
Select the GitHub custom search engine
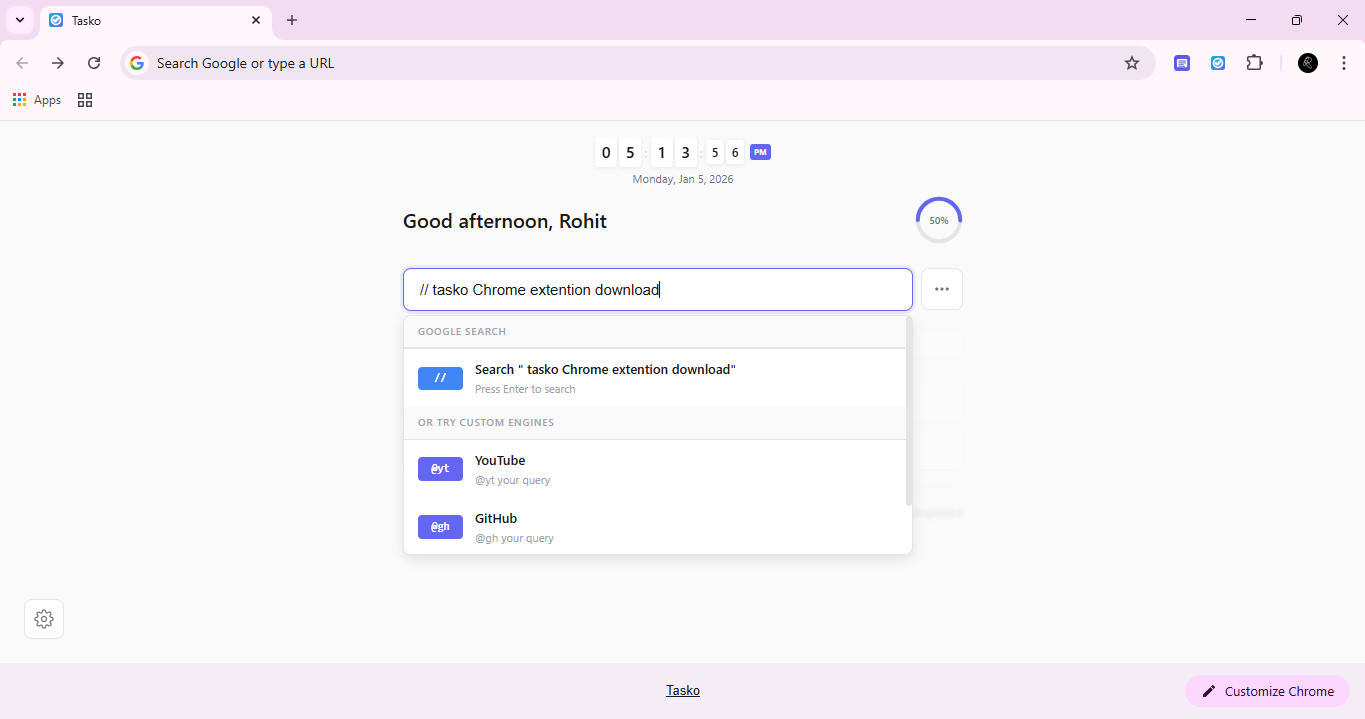pyautogui.click(x=655, y=527)
